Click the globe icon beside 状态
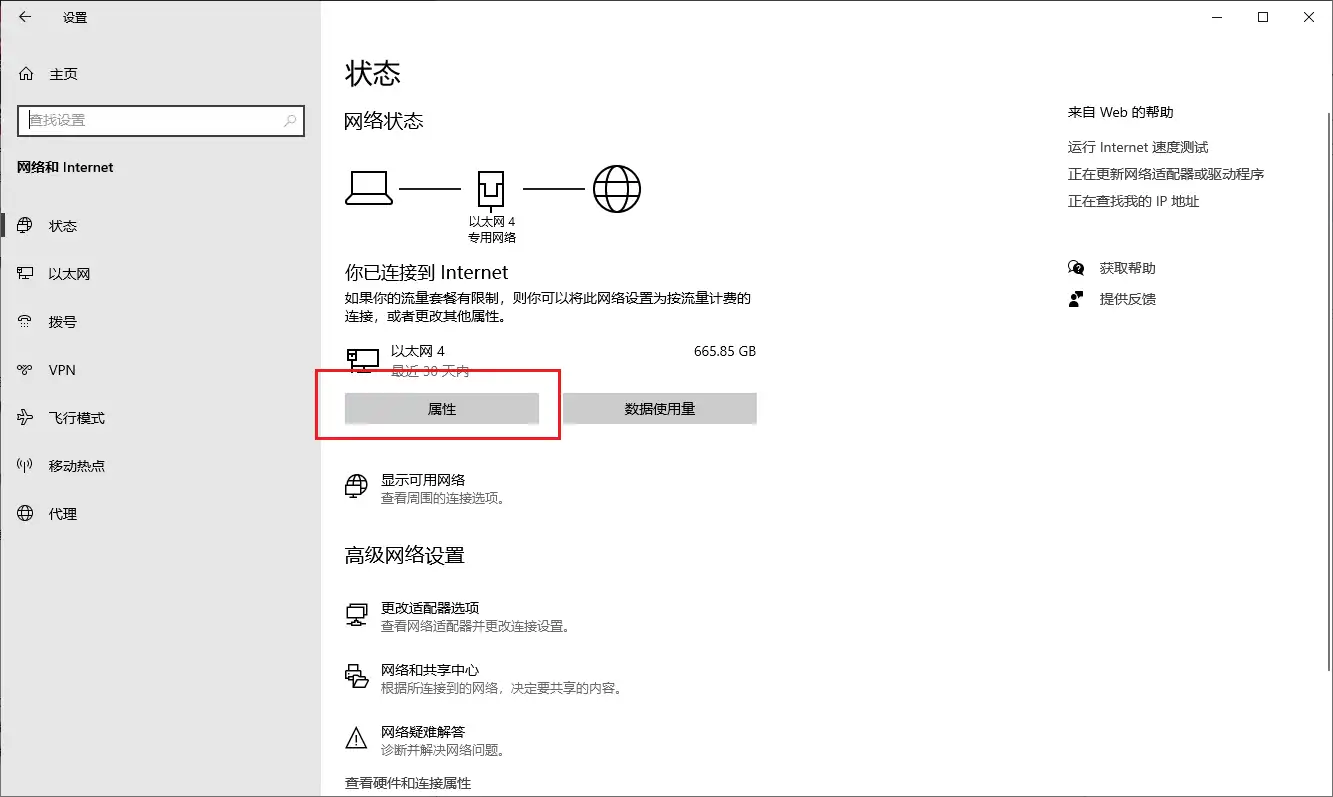 pyautogui.click(x=26, y=226)
